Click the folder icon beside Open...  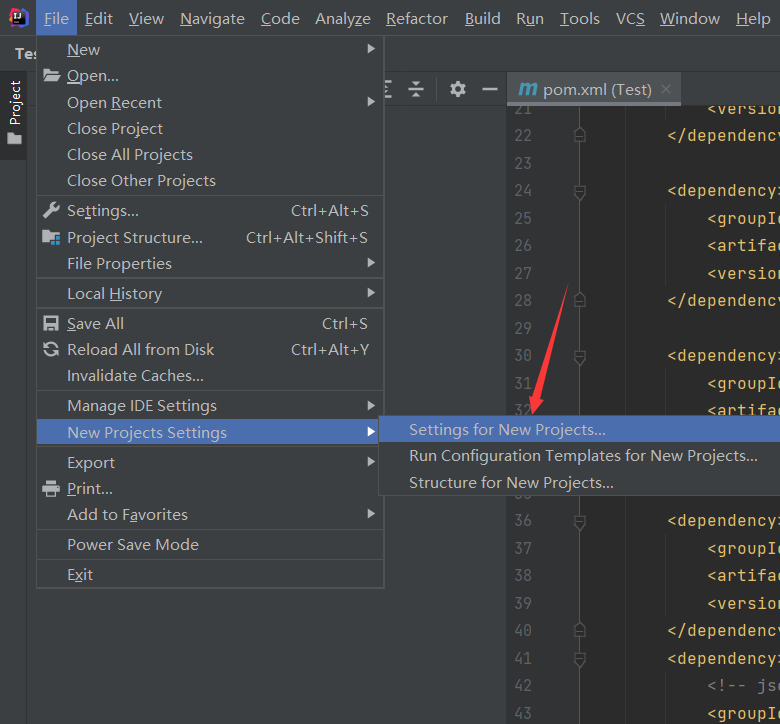[51, 76]
